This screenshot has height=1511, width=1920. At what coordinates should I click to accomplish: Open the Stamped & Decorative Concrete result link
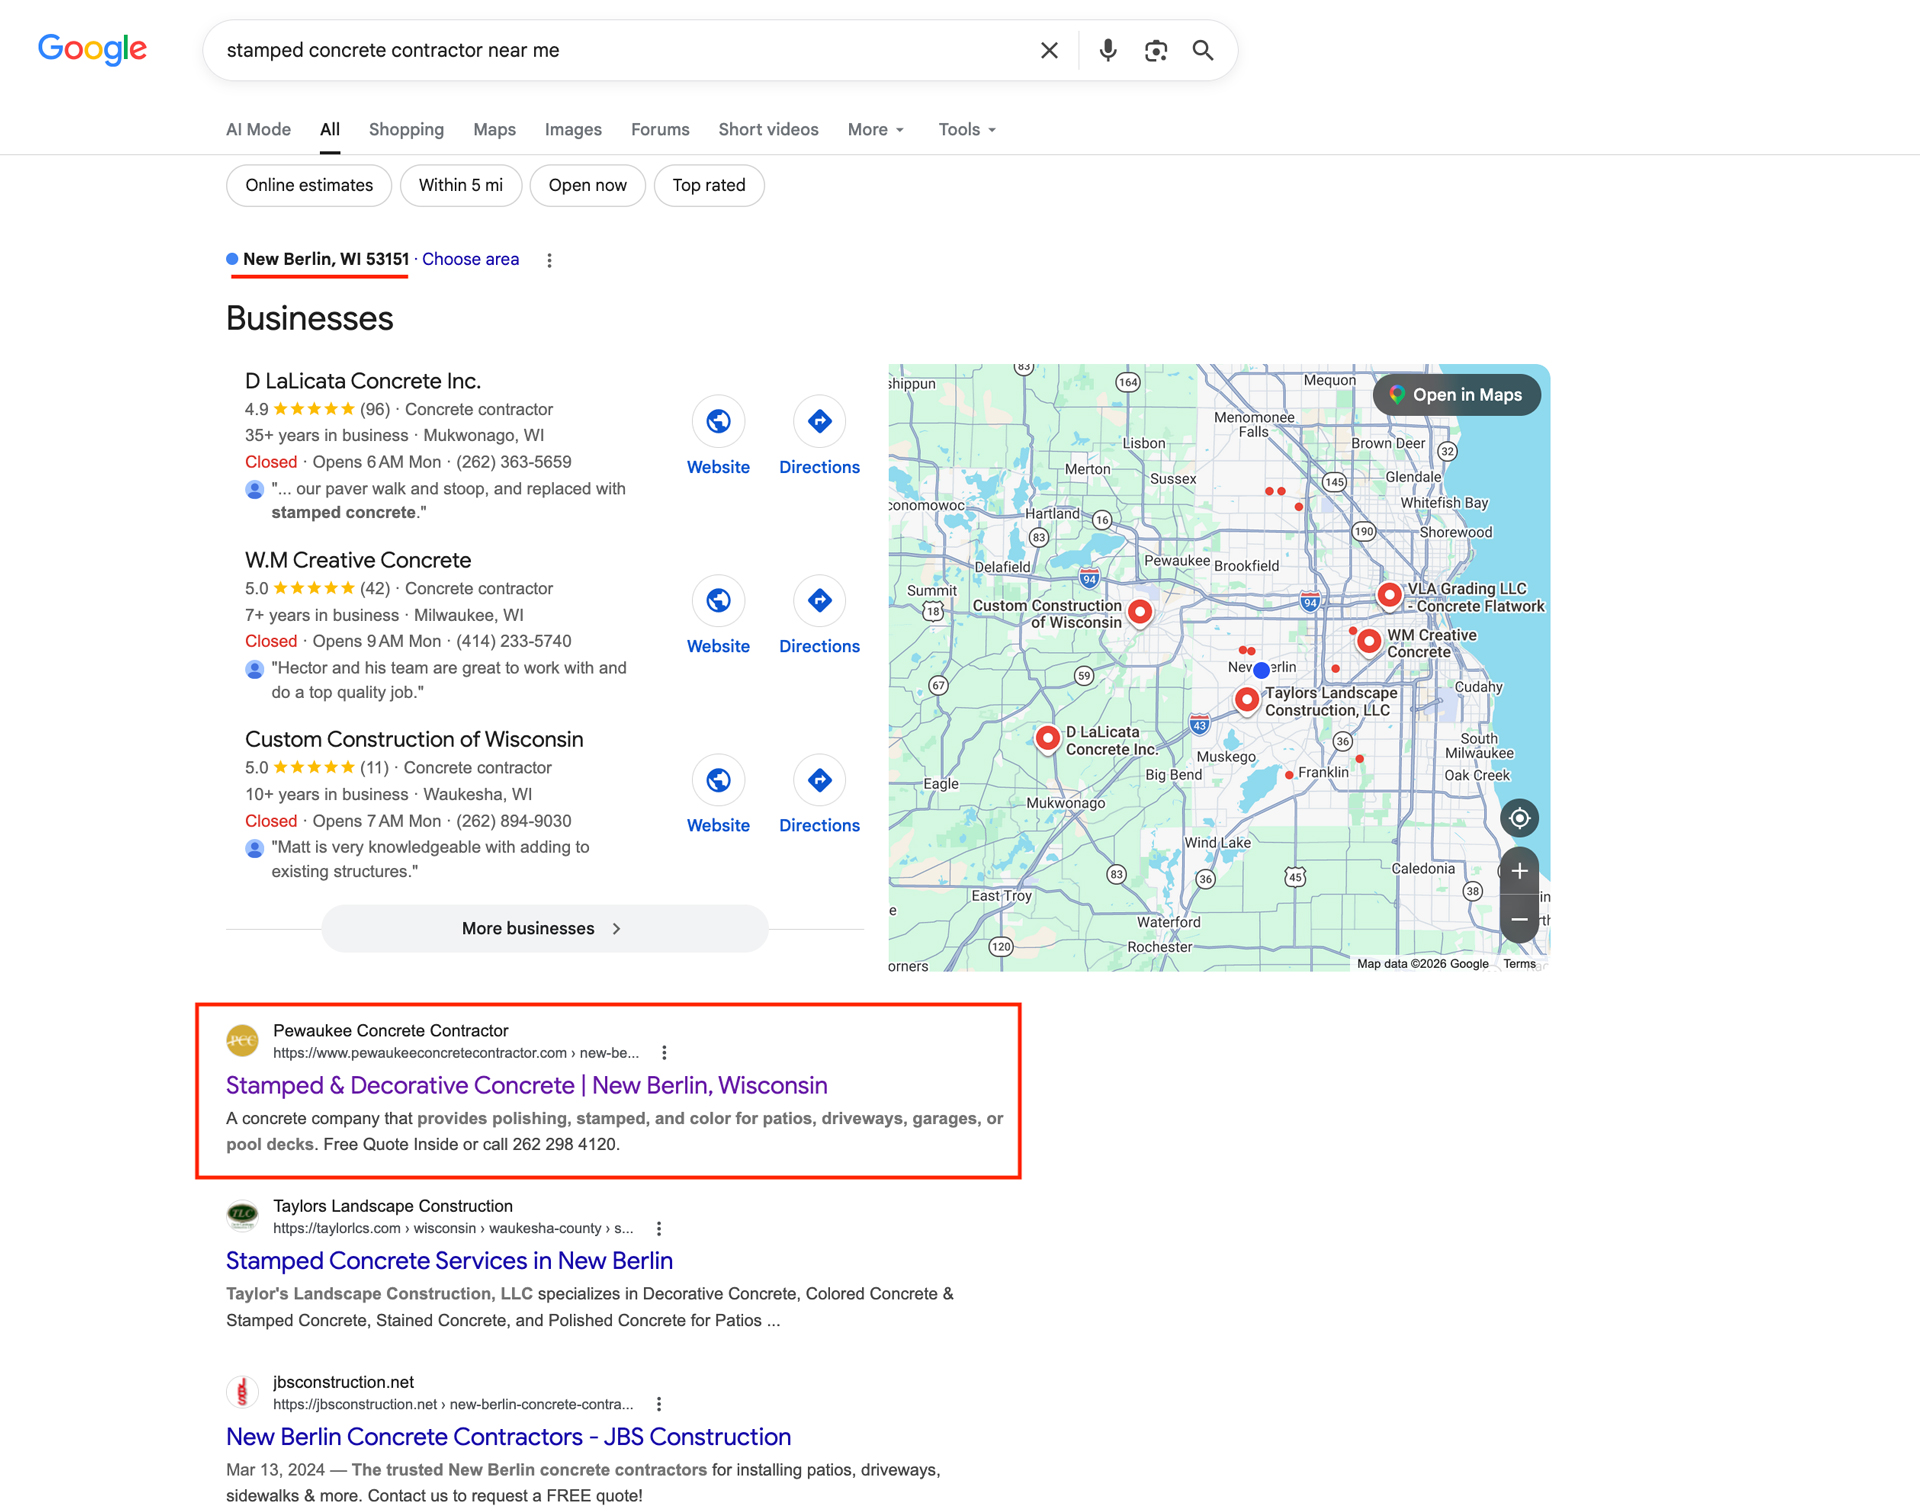(527, 1085)
